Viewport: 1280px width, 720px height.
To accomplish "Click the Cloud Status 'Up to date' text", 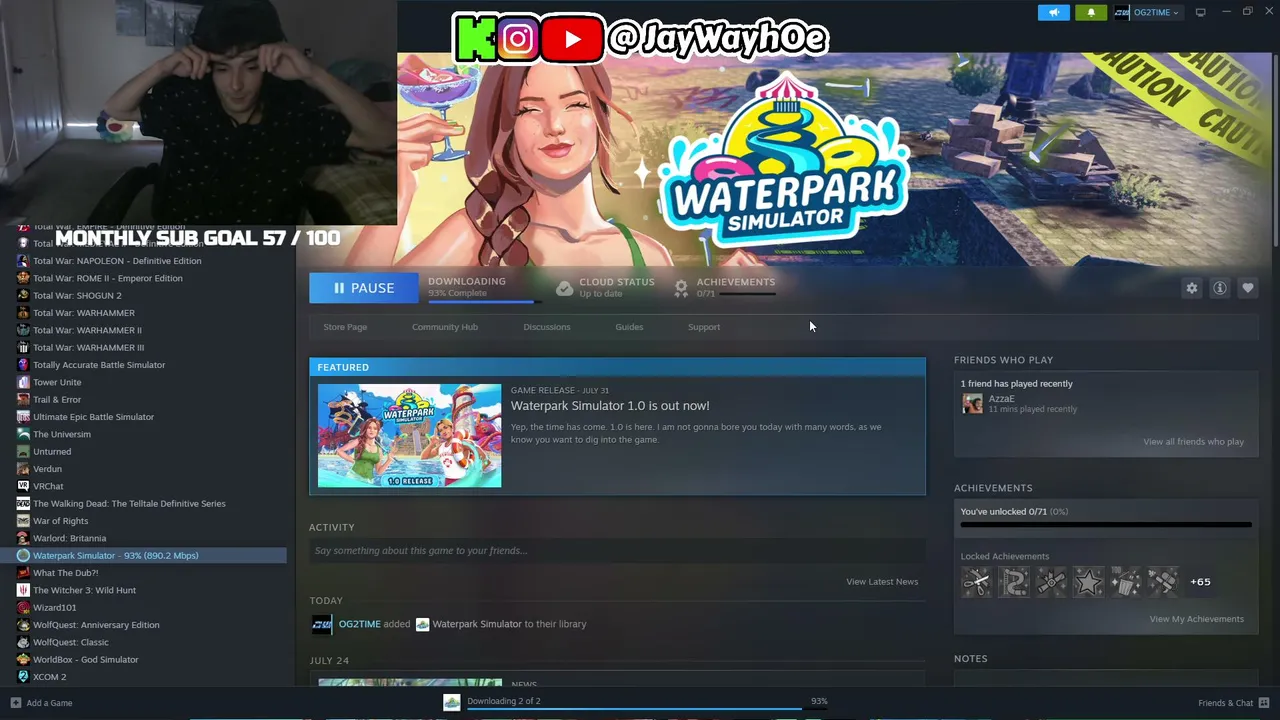I will [600, 294].
